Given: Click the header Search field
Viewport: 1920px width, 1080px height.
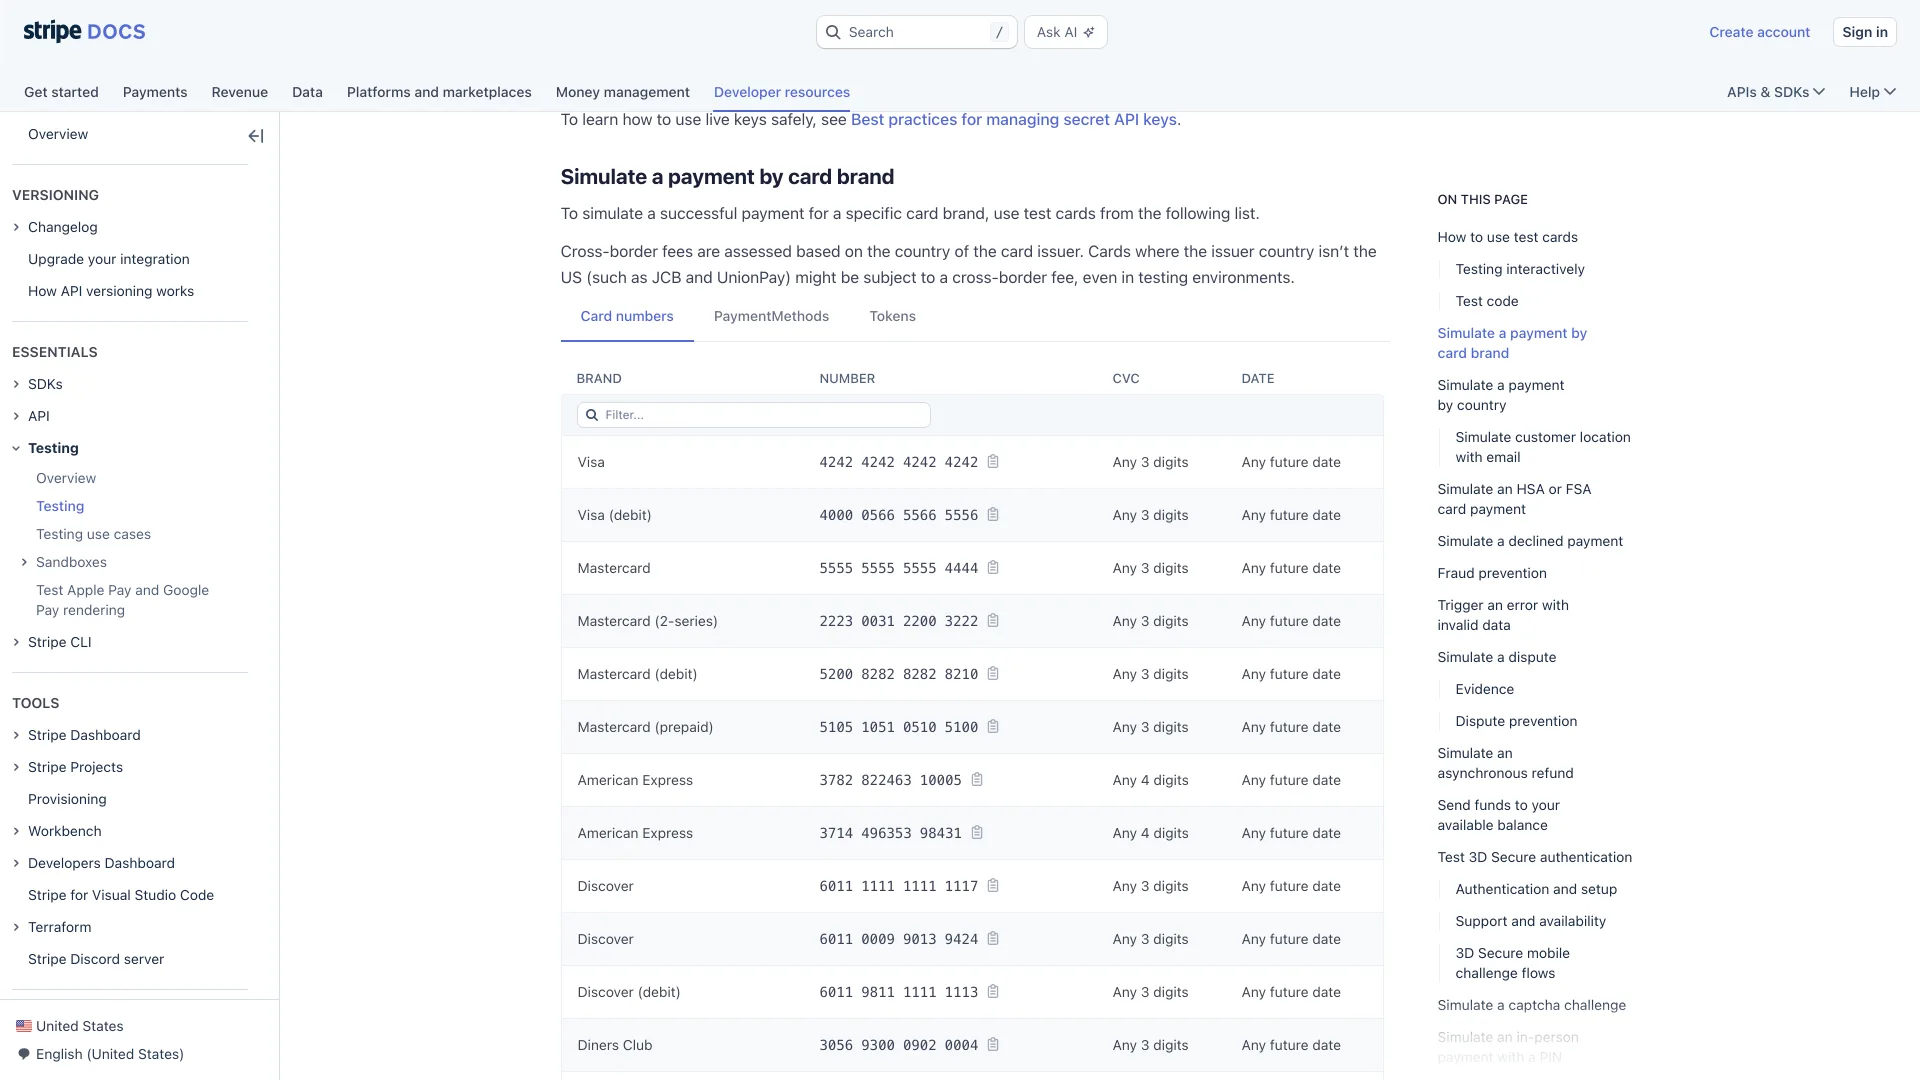Looking at the screenshot, I should click(916, 32).
